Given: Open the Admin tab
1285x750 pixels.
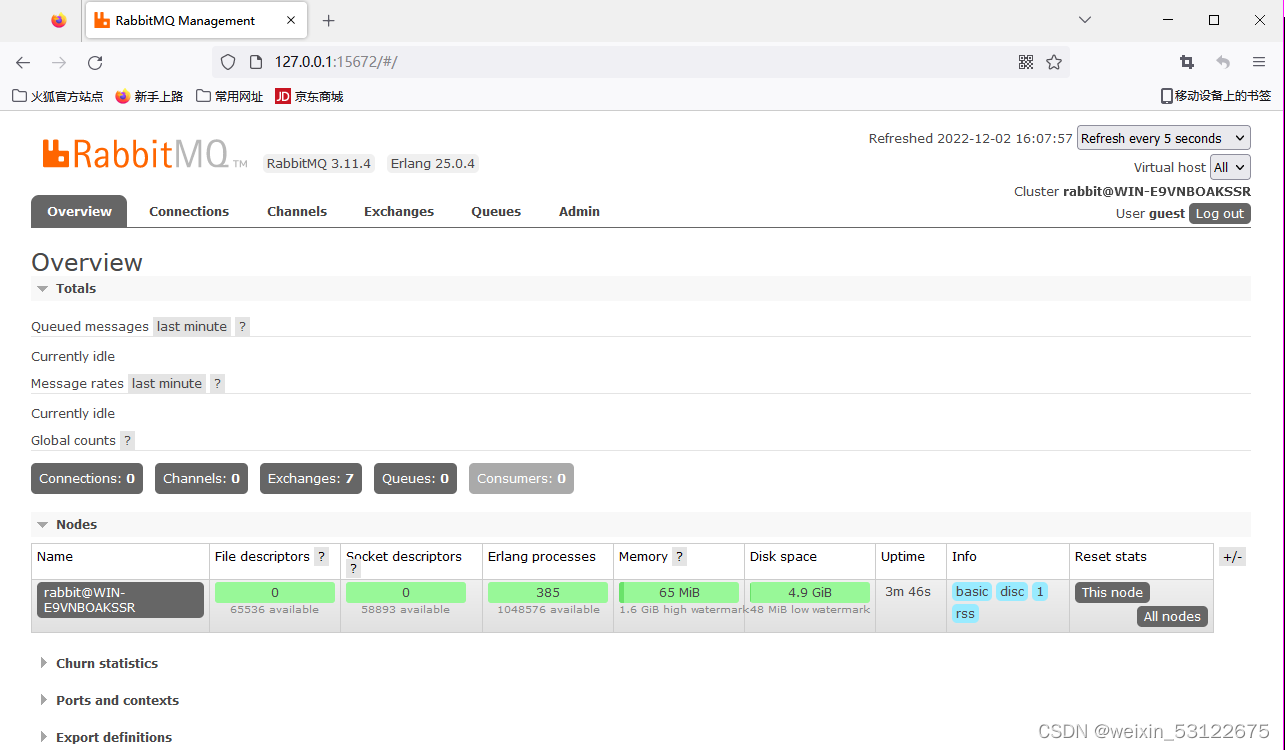Looking at the screenshot, I should [x=579, y=211].
